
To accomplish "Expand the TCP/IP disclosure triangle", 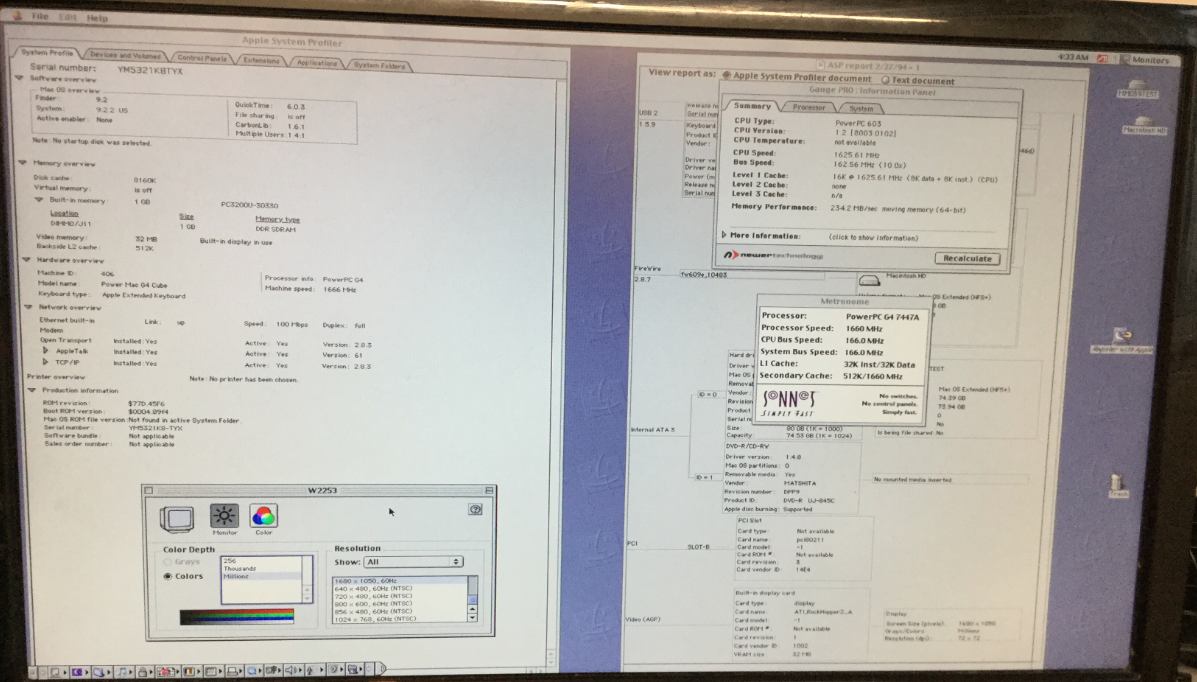I will point(45,362).
